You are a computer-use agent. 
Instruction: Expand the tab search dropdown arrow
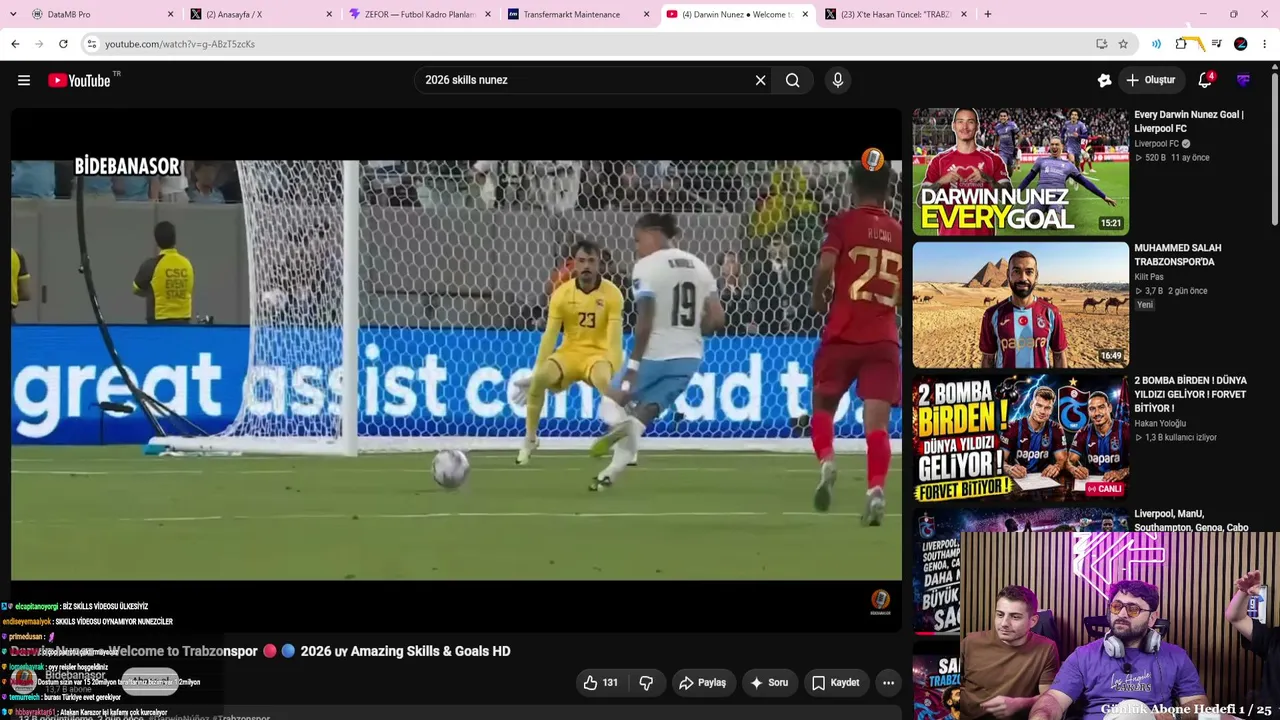click(13, 14)
